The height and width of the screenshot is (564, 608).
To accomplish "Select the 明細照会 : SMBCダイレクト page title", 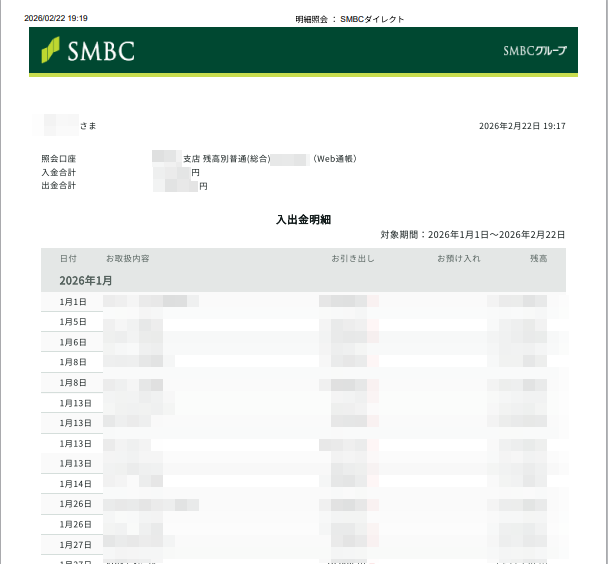I will click(350, 19).
